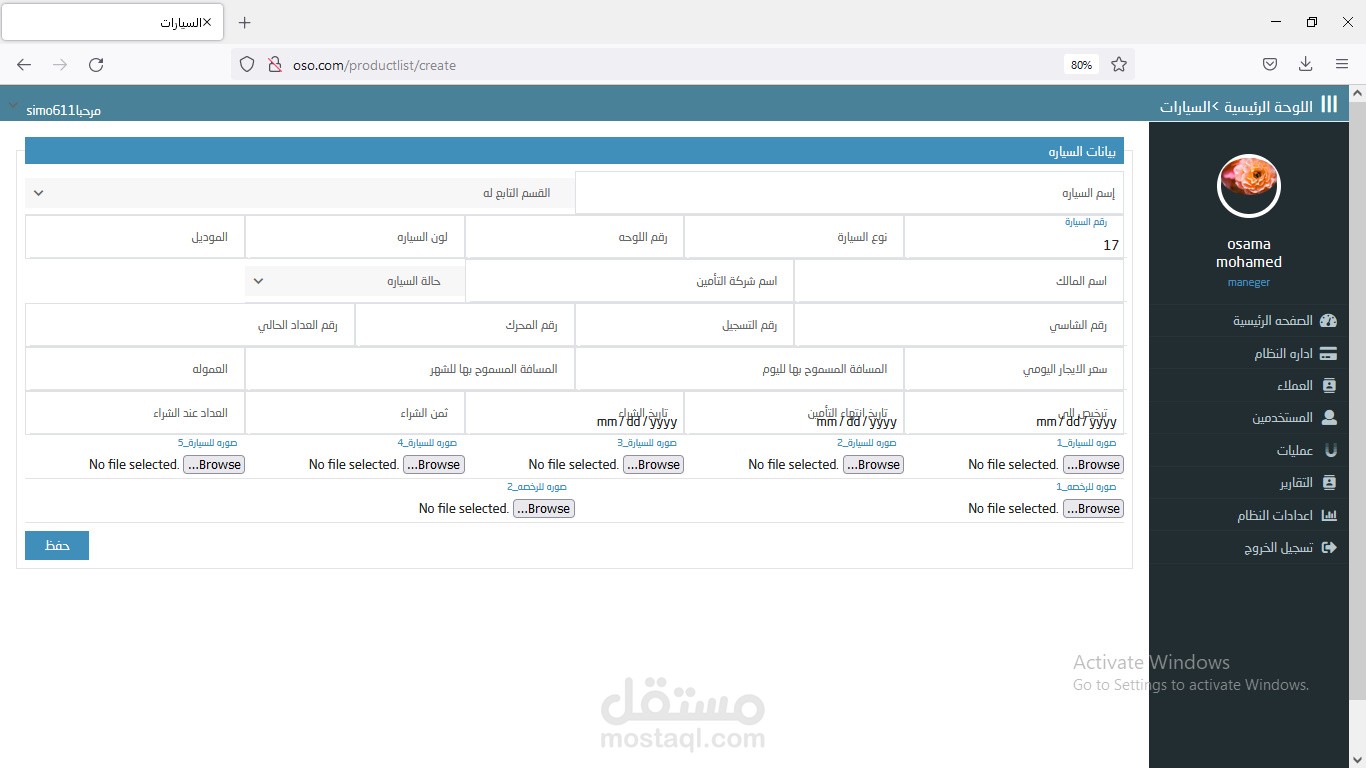Click the المسافة المسموح بها للشهر field
1366x768 pixels.
(x=410, y=369)
